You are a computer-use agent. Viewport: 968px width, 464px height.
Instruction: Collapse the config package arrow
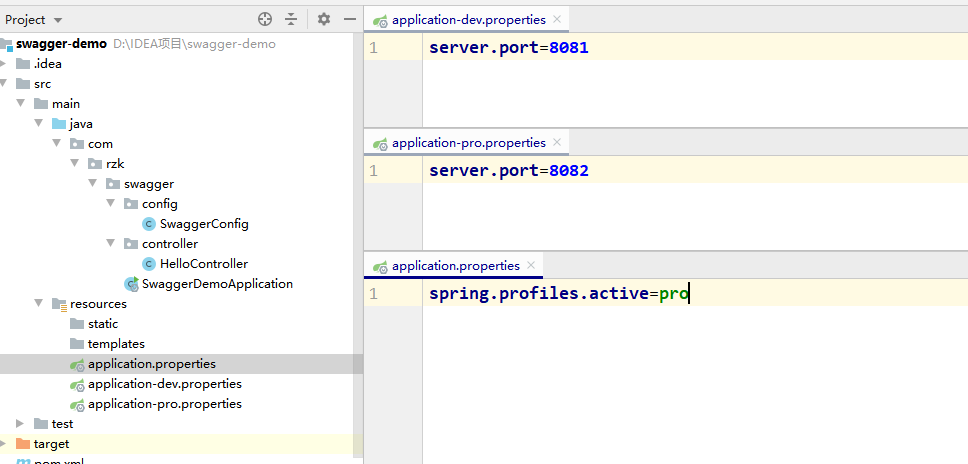click(110, 203)
